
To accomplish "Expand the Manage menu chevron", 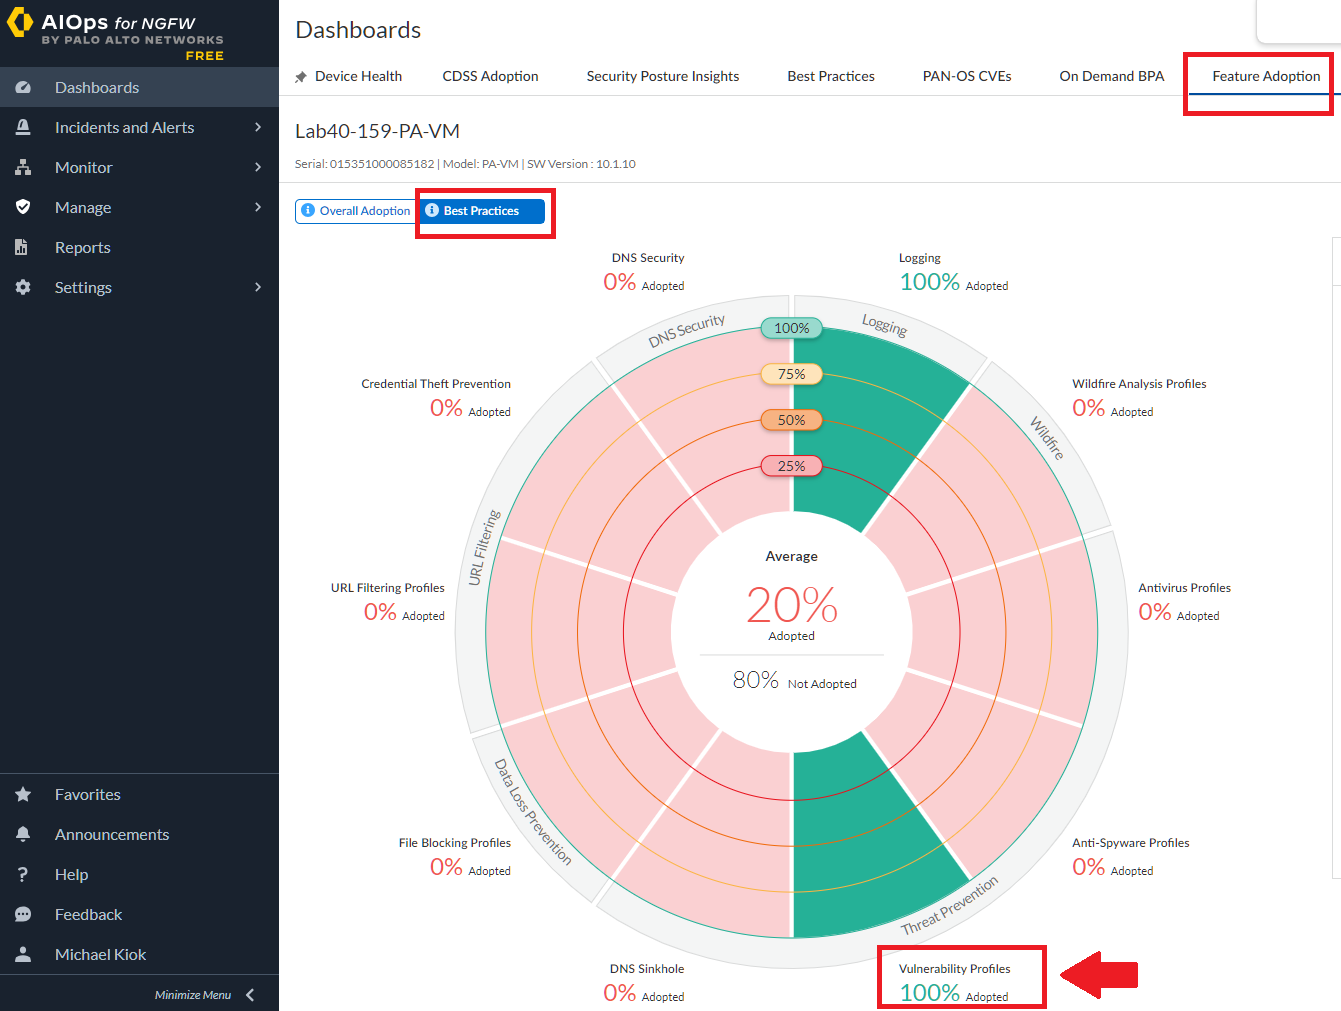I will tap(258, 208).
